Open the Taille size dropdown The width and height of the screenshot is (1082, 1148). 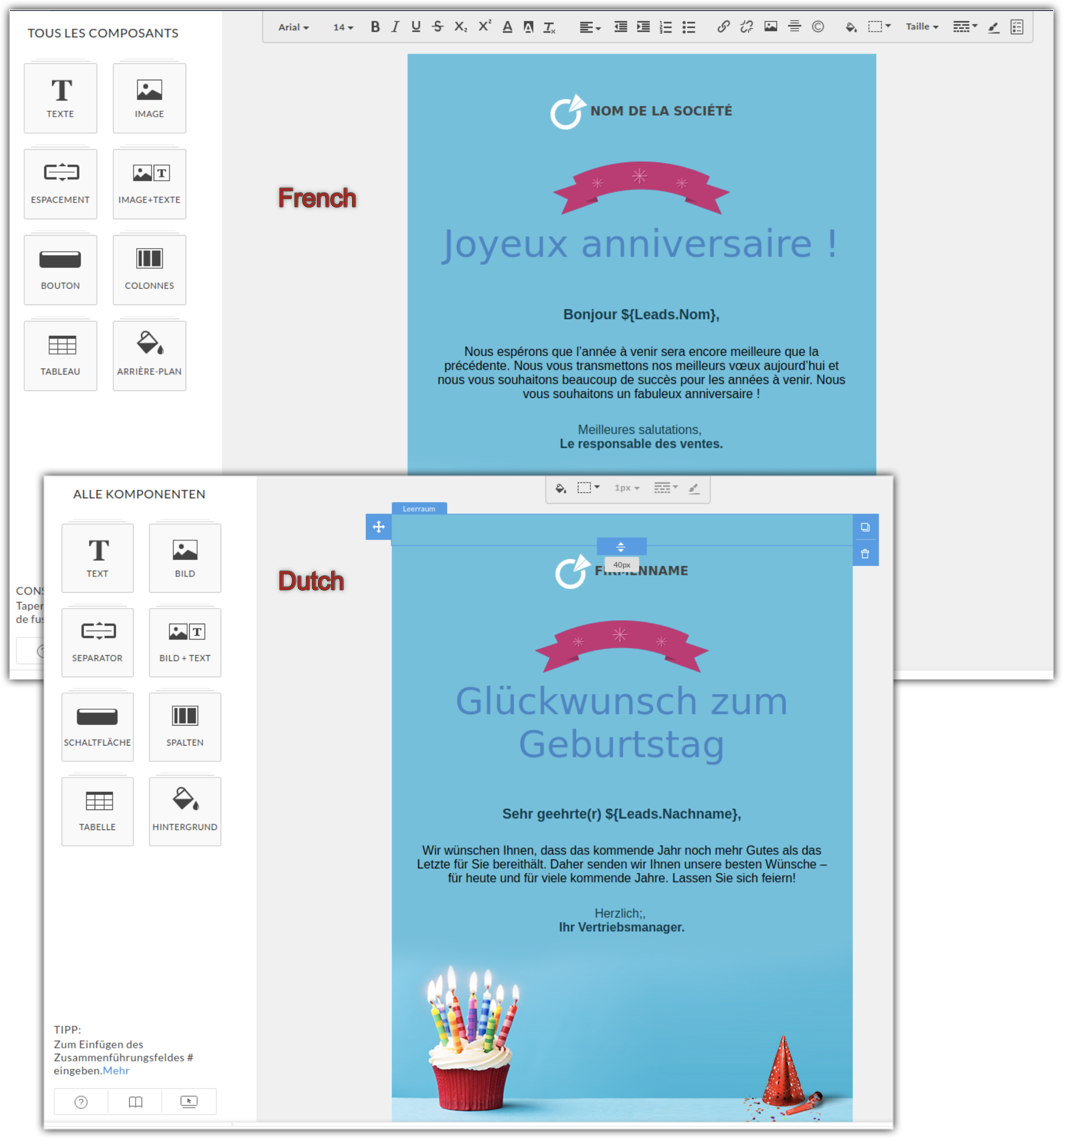(x=922, y=27)
